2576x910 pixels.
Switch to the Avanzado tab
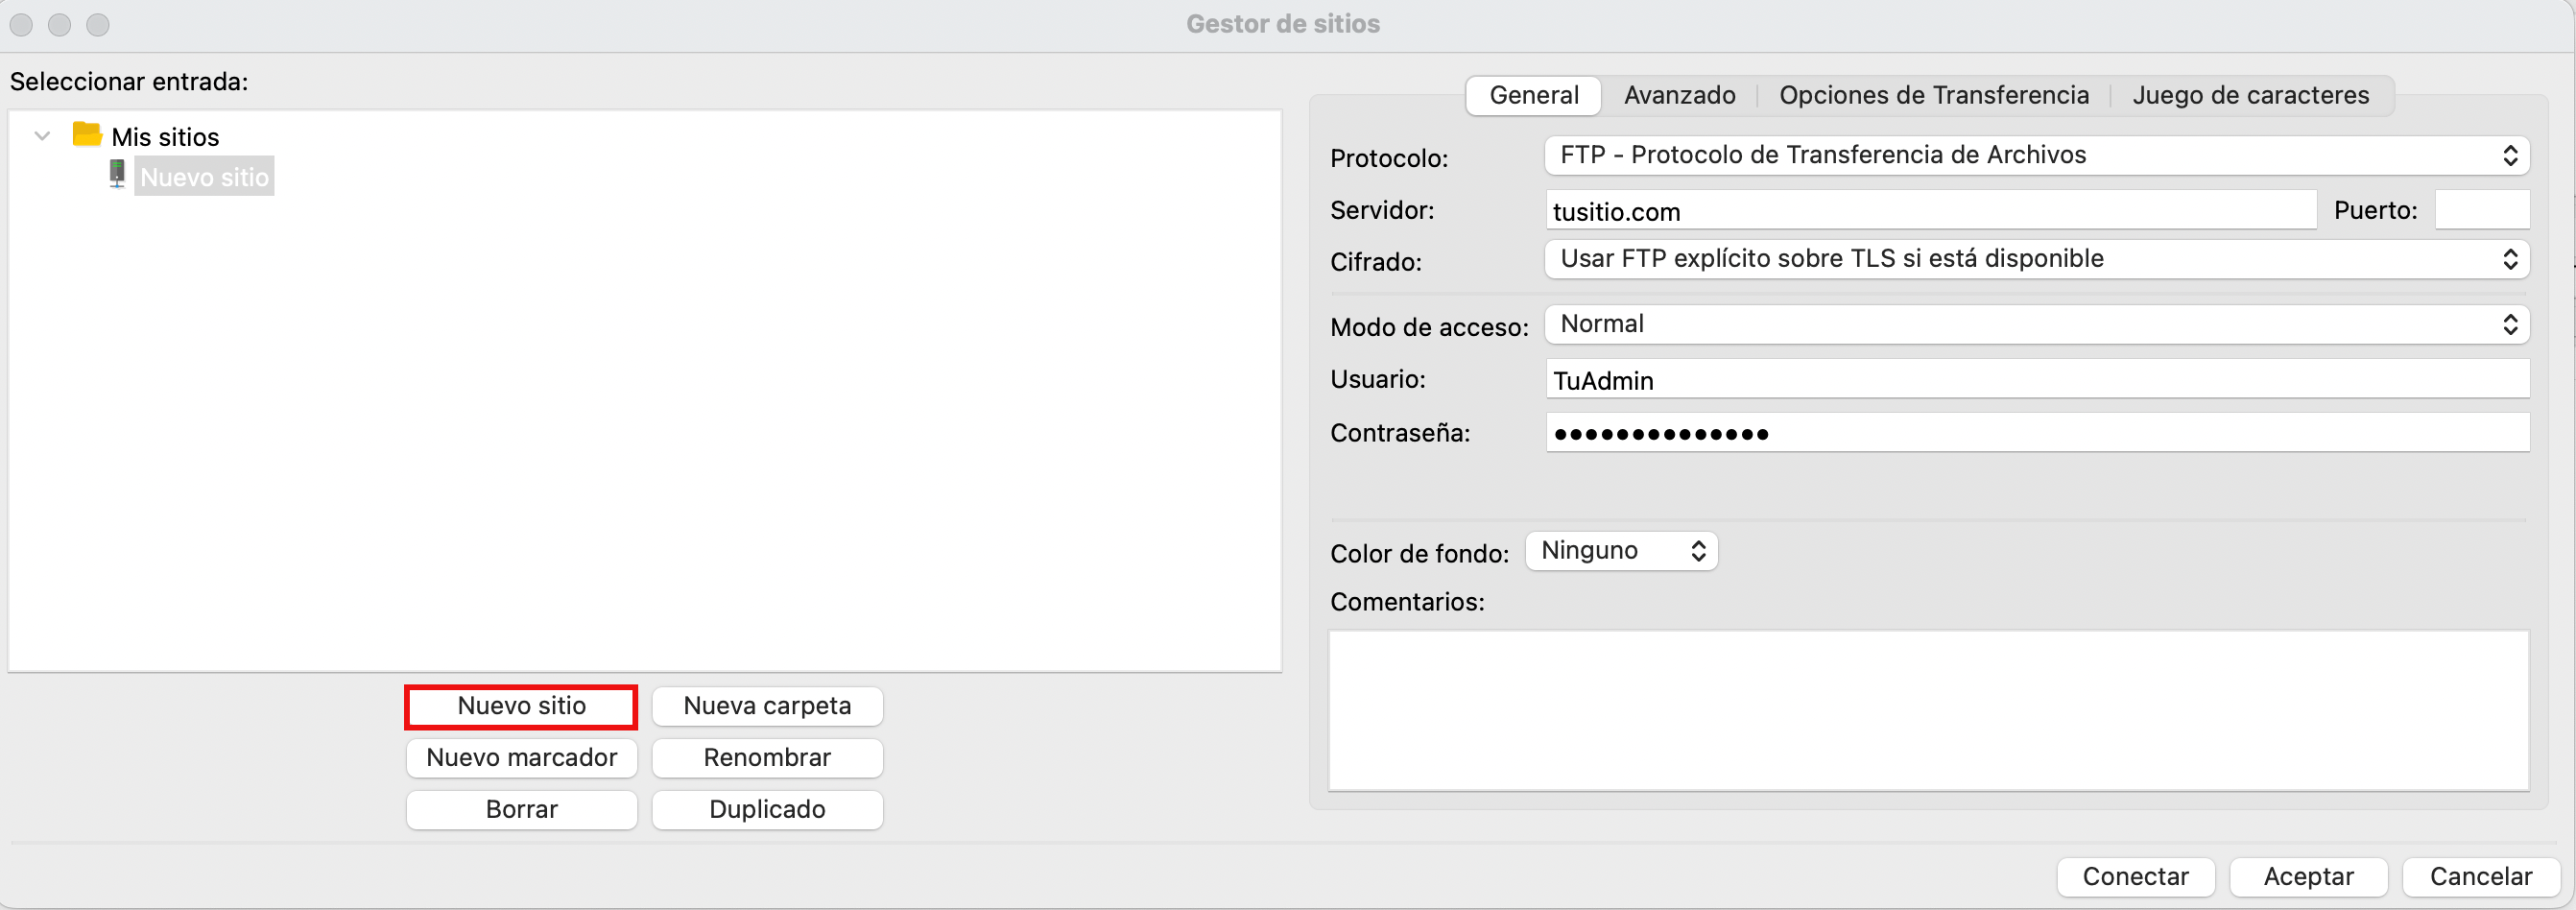pyautogui.click(x=1679, y=95)
